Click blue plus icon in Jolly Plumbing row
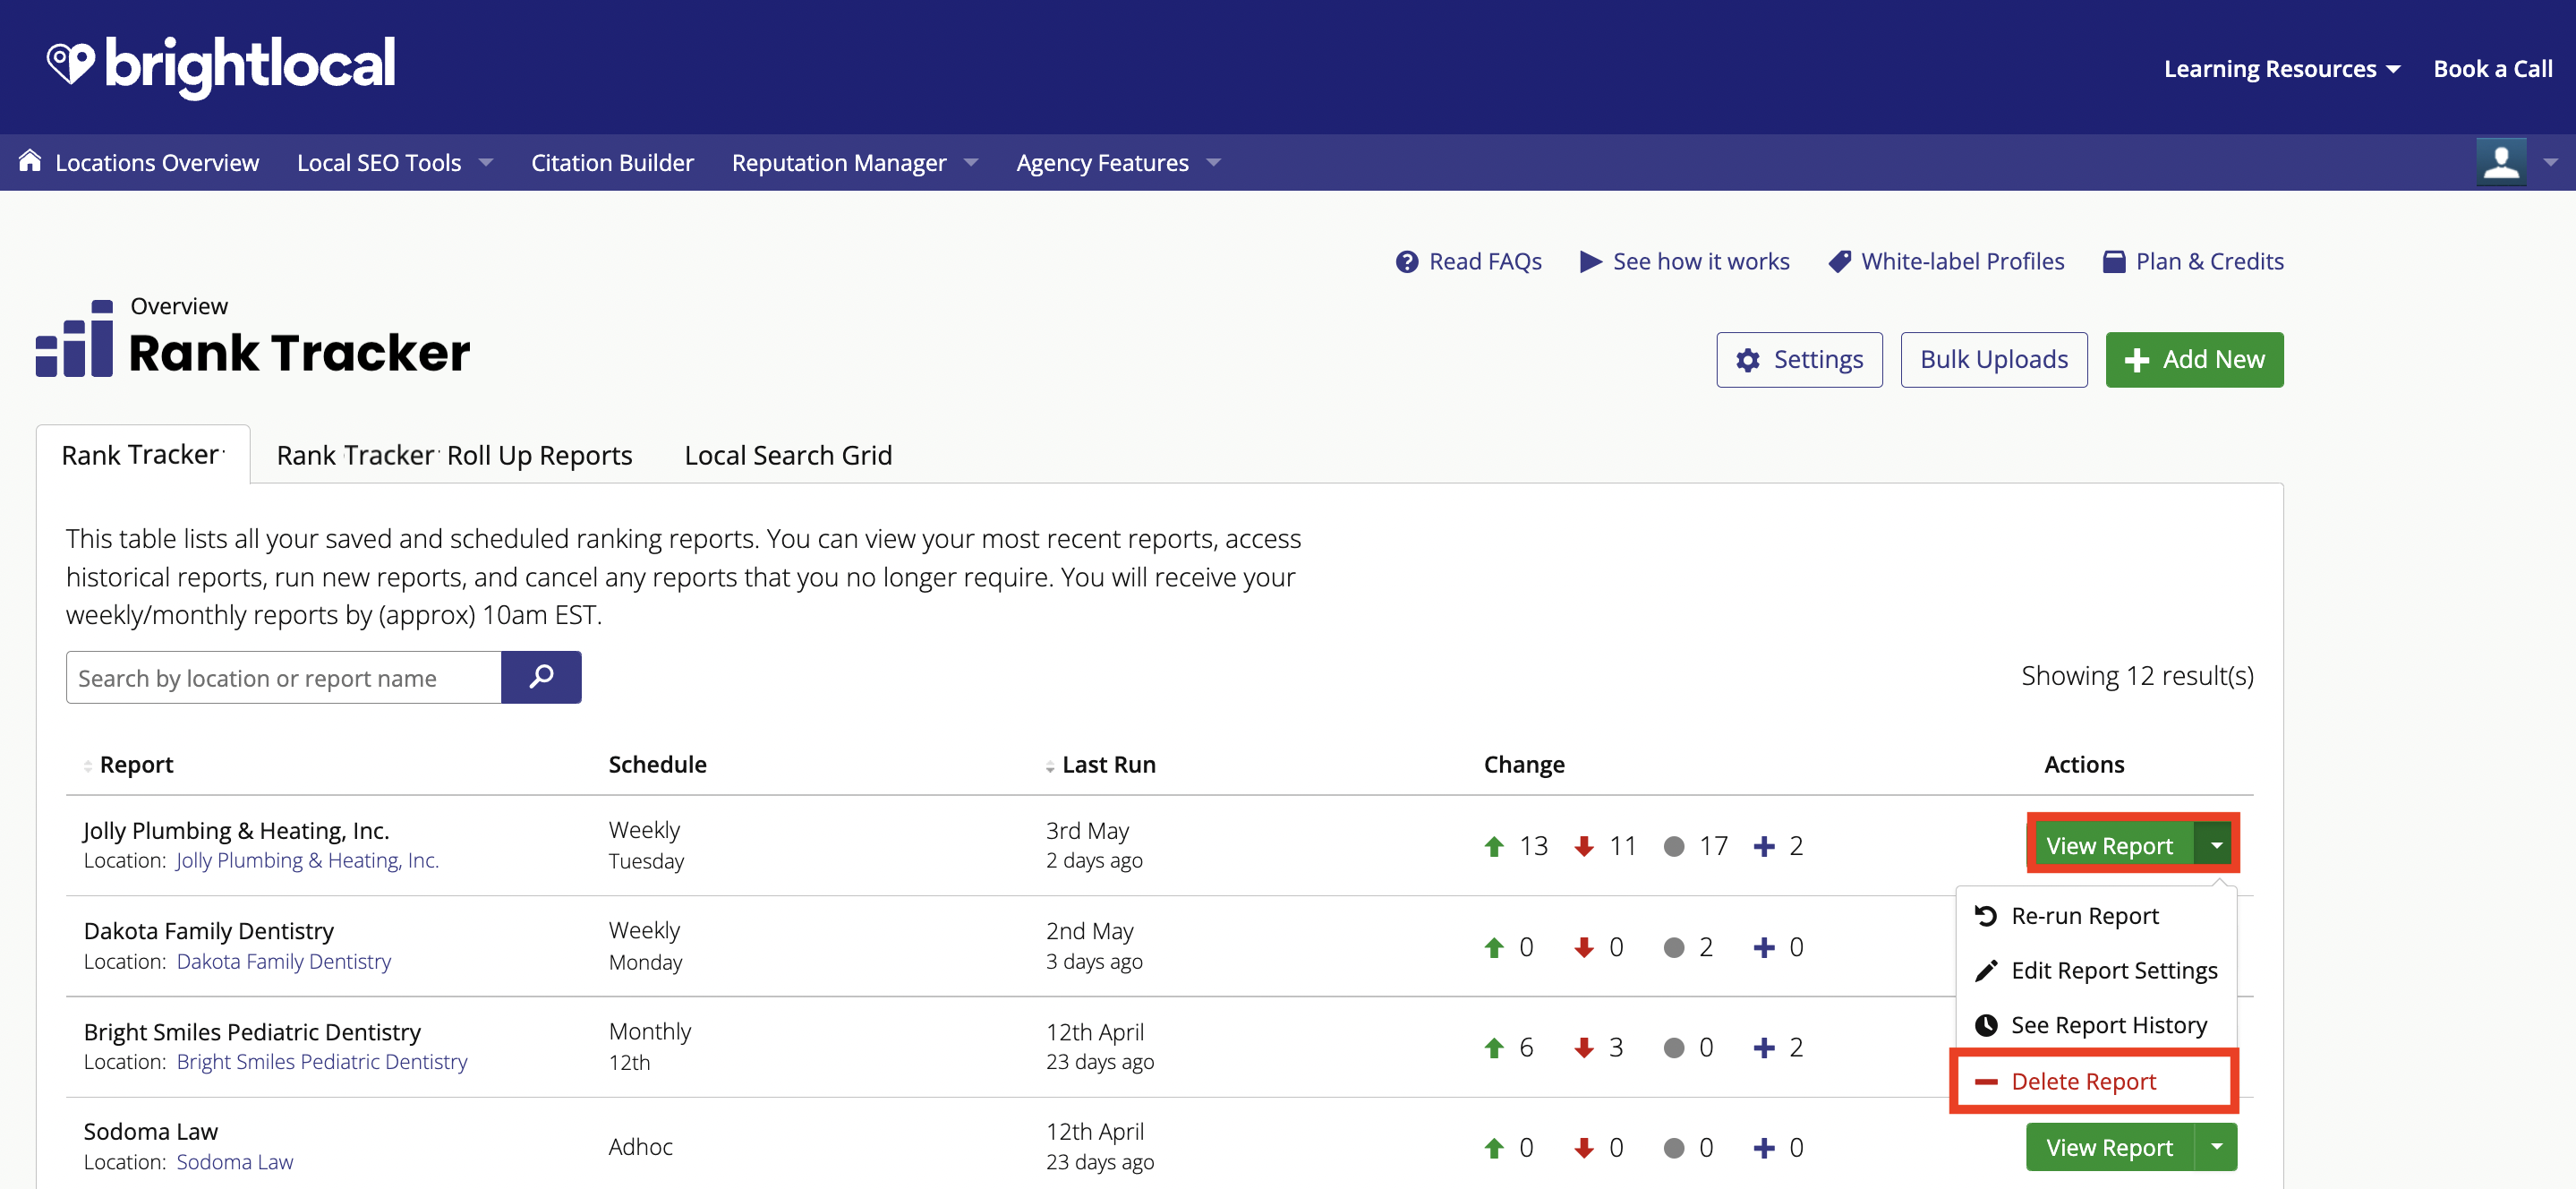The height and width of the screenshot is (1189, 2576). (x=1764, y=847)
